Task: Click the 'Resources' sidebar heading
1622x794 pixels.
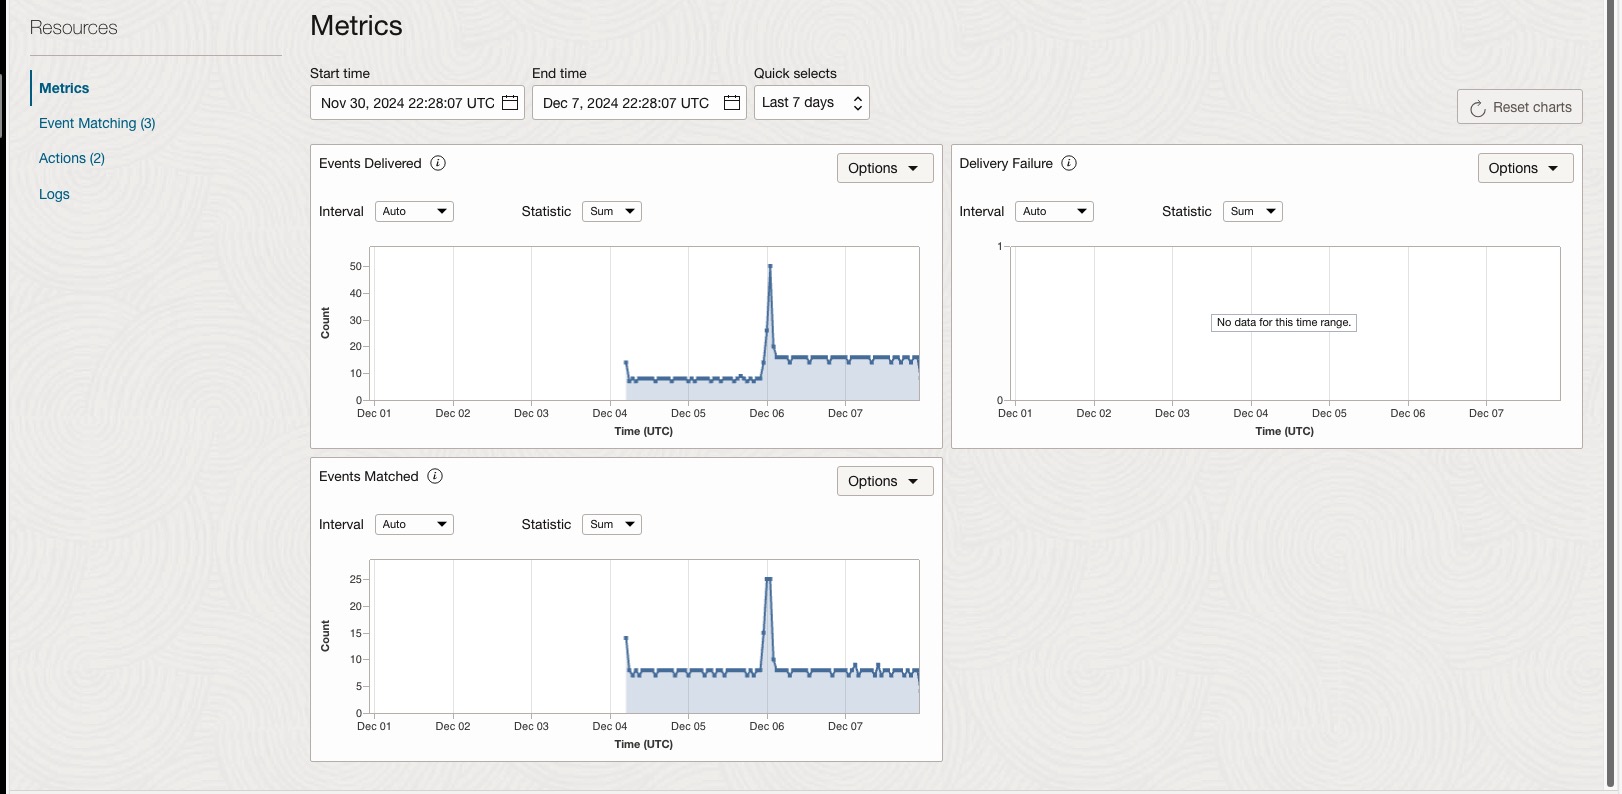Action: click(x=74, y=28)
